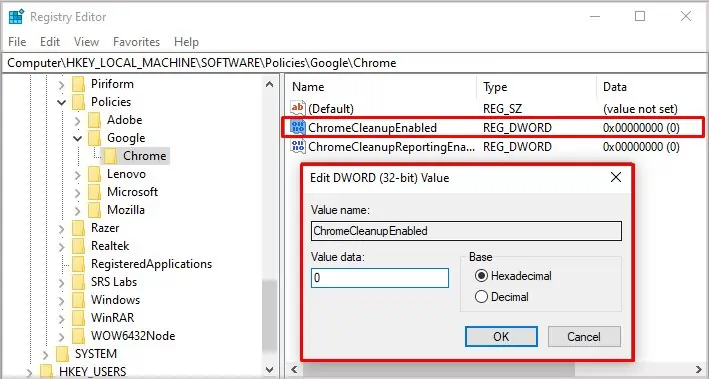Expand the WinRAR key
The image size is (709, 379).
(x=61, y=318)
